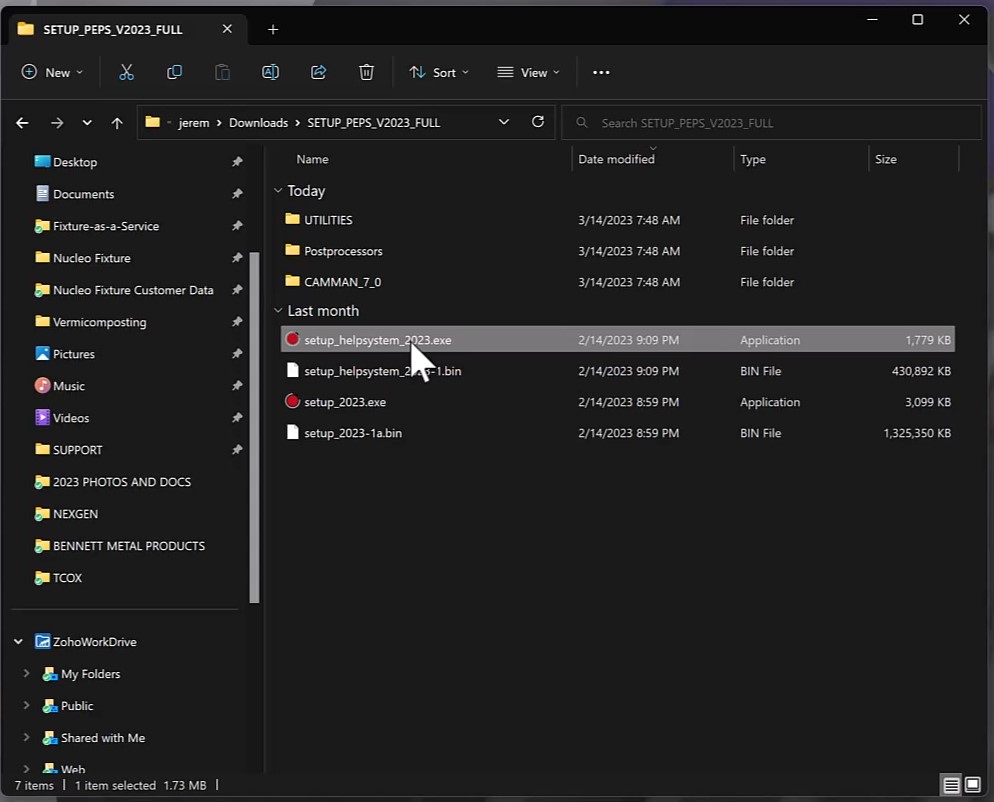
Task: Switch to large thumbnails view in status bar
Action: click(972, 785)
